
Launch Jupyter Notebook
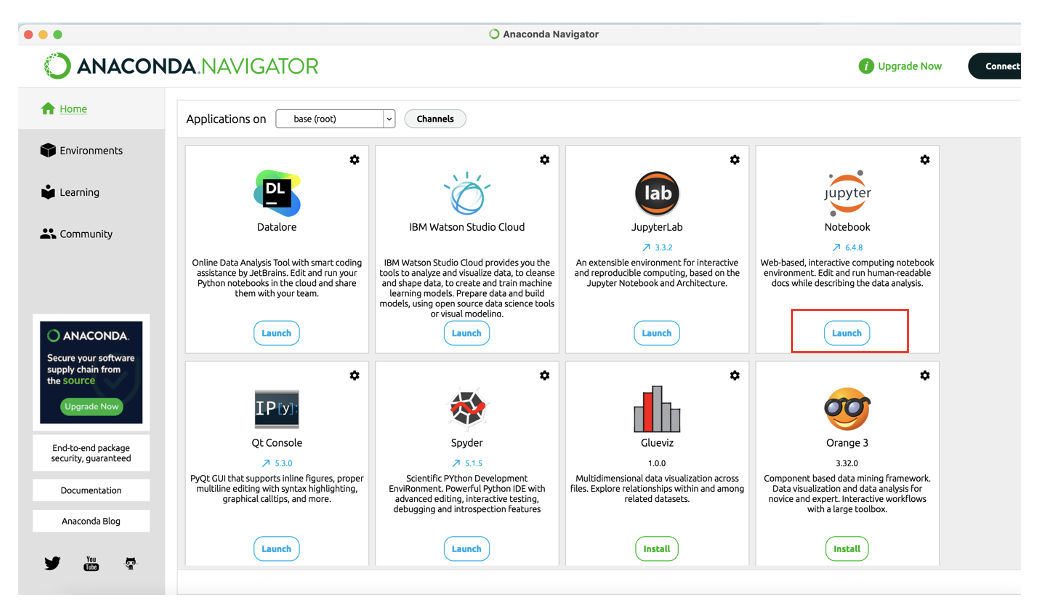pos(847,333)
